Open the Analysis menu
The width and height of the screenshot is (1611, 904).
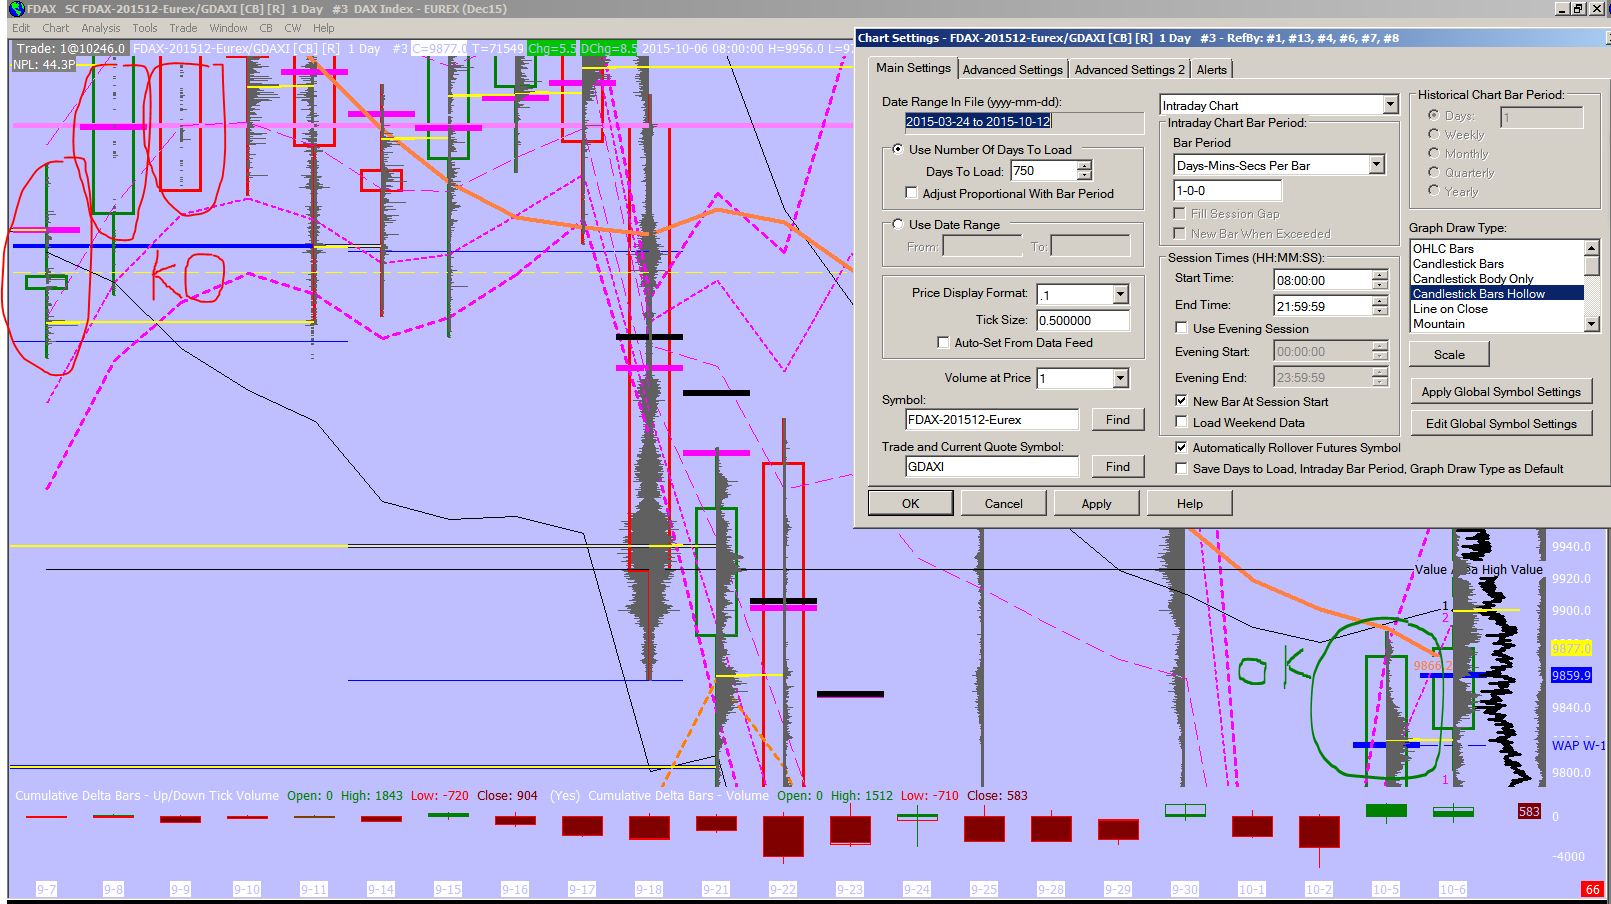100,28
